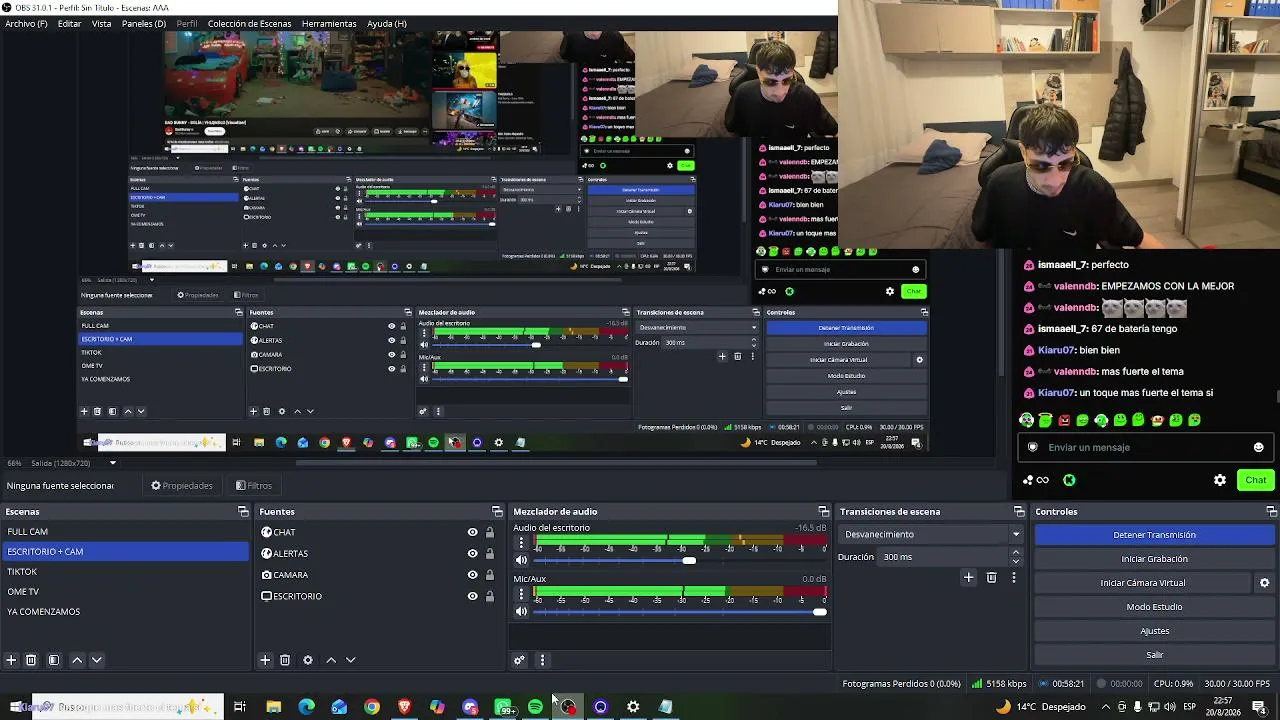Screen dimensions: 1280x720
Task: Click Iniciar Cámara Virtual button
Action: click(1143, 583)
